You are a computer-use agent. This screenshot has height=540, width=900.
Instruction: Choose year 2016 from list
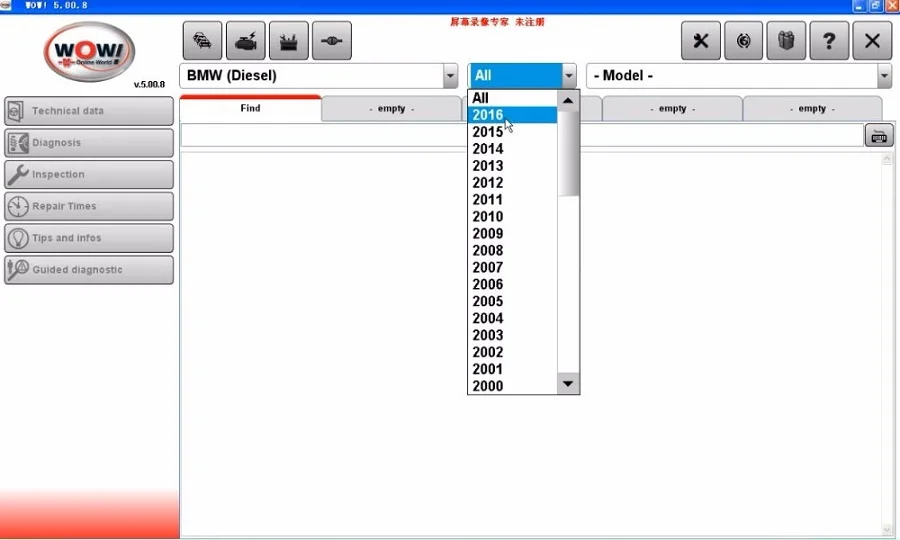point(513,115)
